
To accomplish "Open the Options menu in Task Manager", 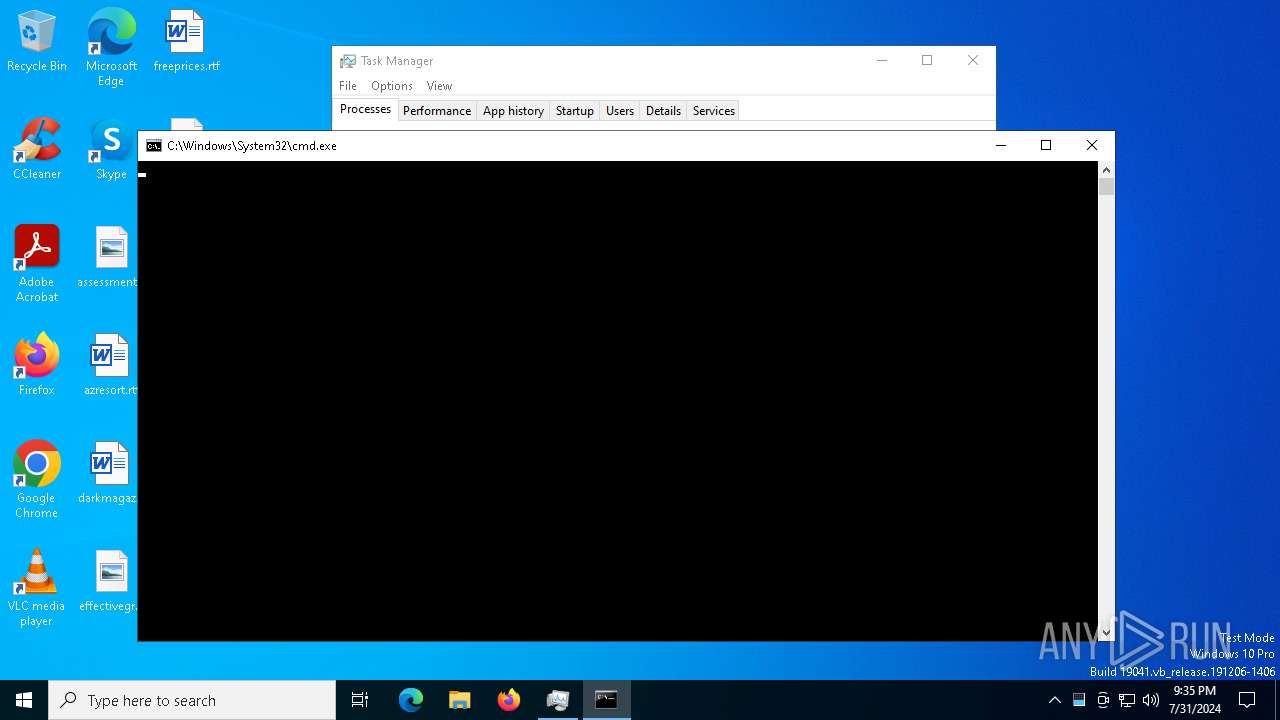I will [x=392, y=86].
